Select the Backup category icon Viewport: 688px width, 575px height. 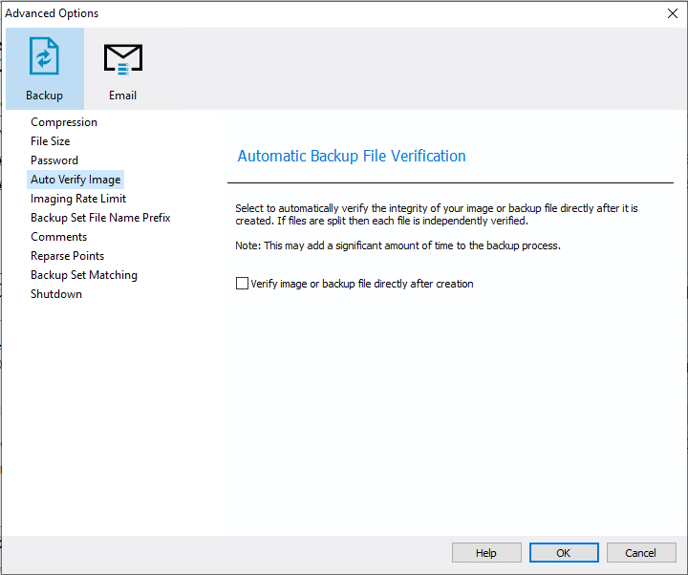(44, 68)
